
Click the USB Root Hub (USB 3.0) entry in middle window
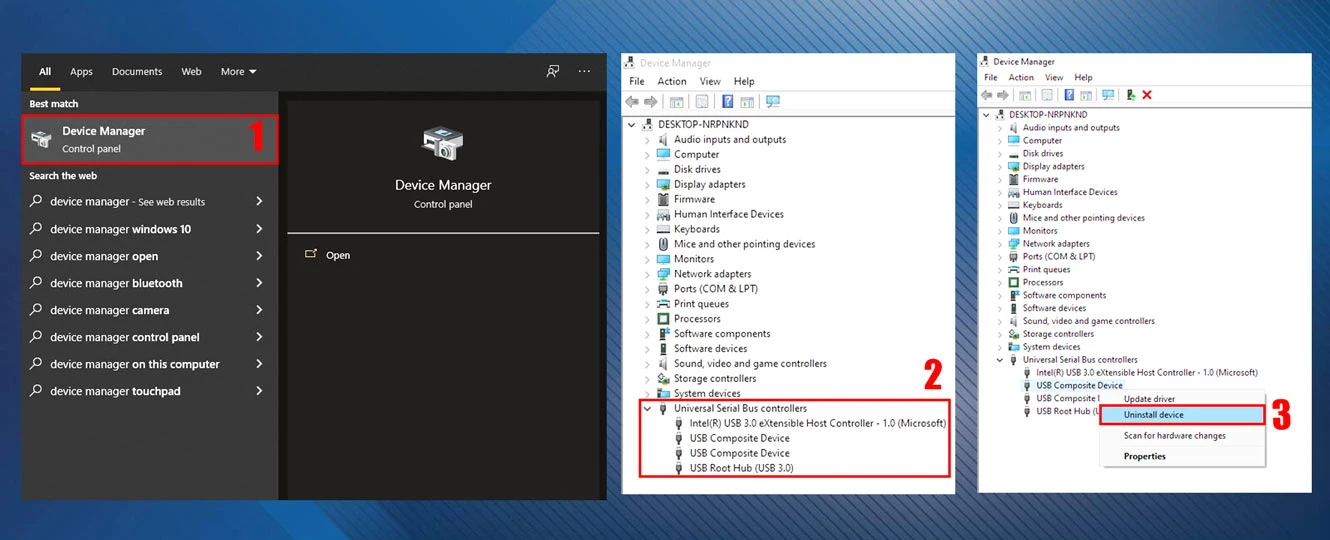click(x=741, y=468)
